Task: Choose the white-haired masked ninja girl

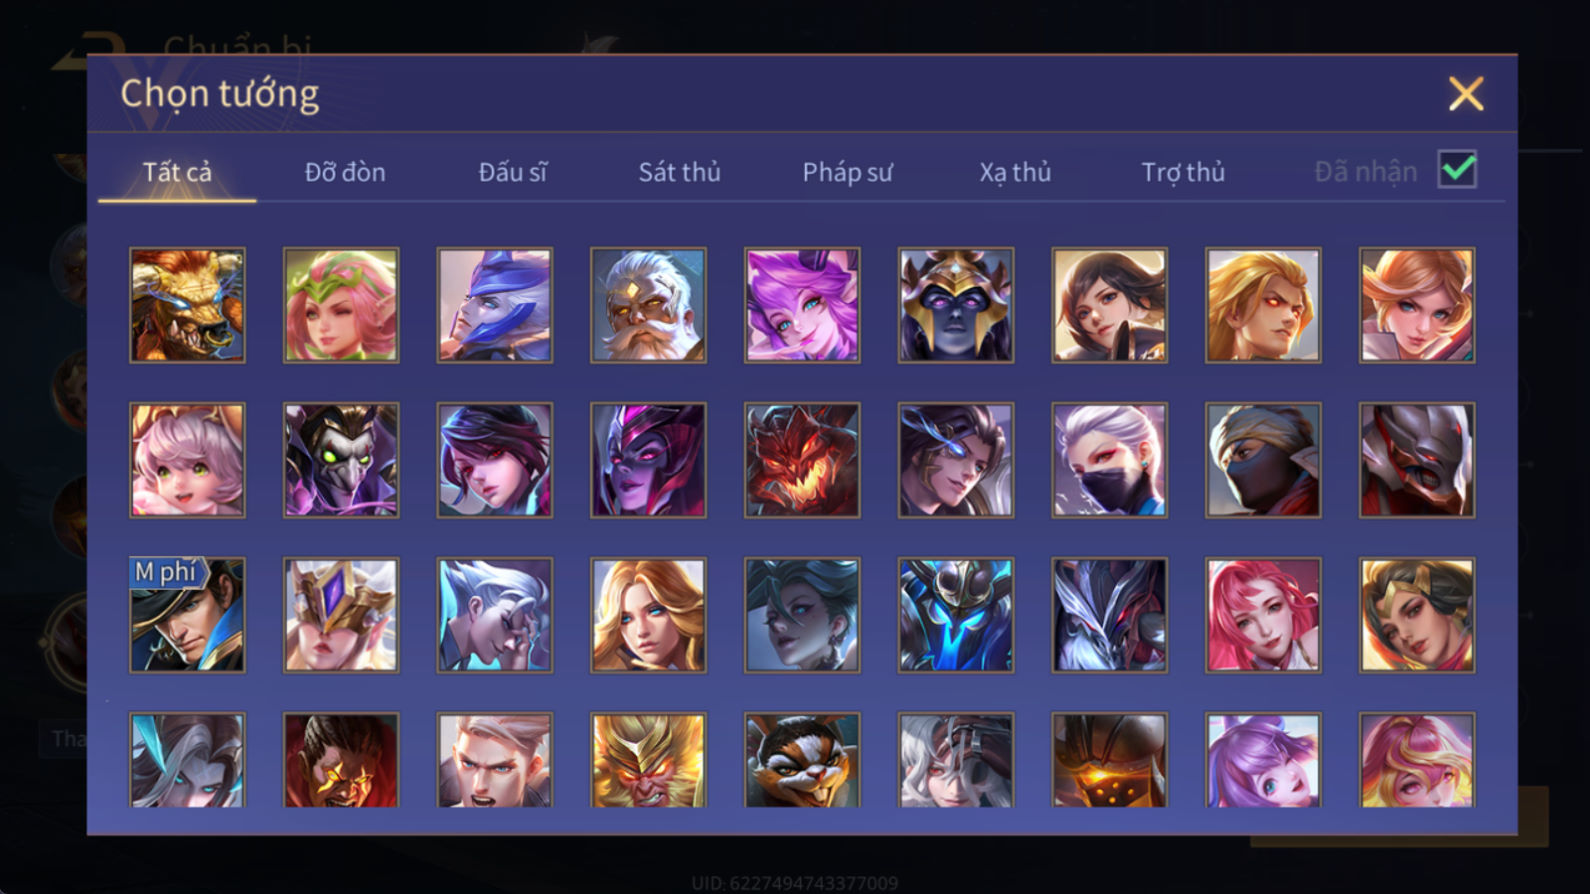Action: [x=1109, y=460]
